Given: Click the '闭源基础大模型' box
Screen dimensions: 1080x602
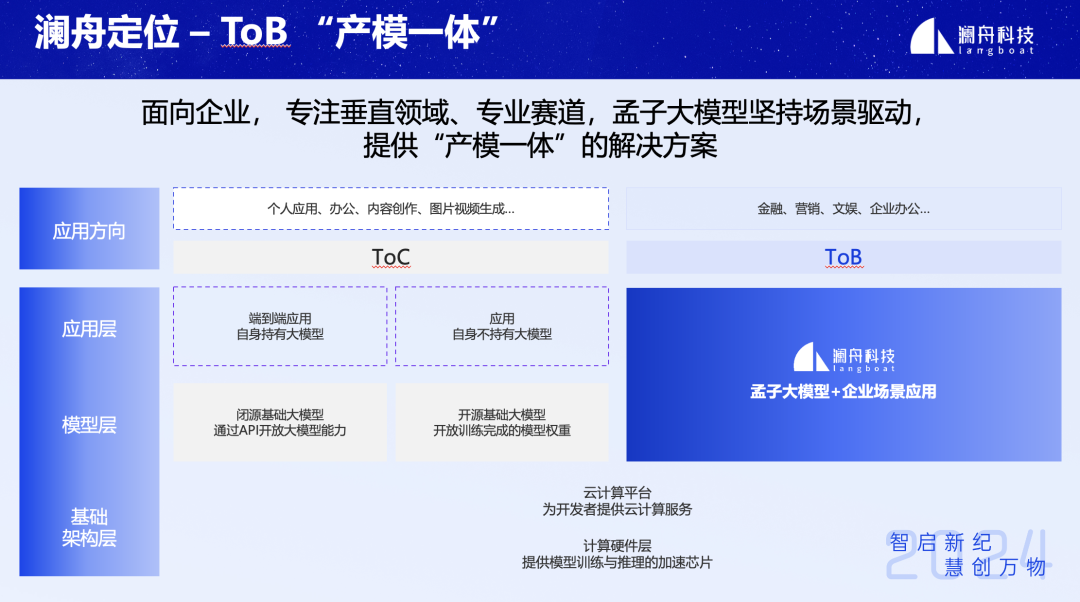Looking at the screenshot, I should pos(280,422).
